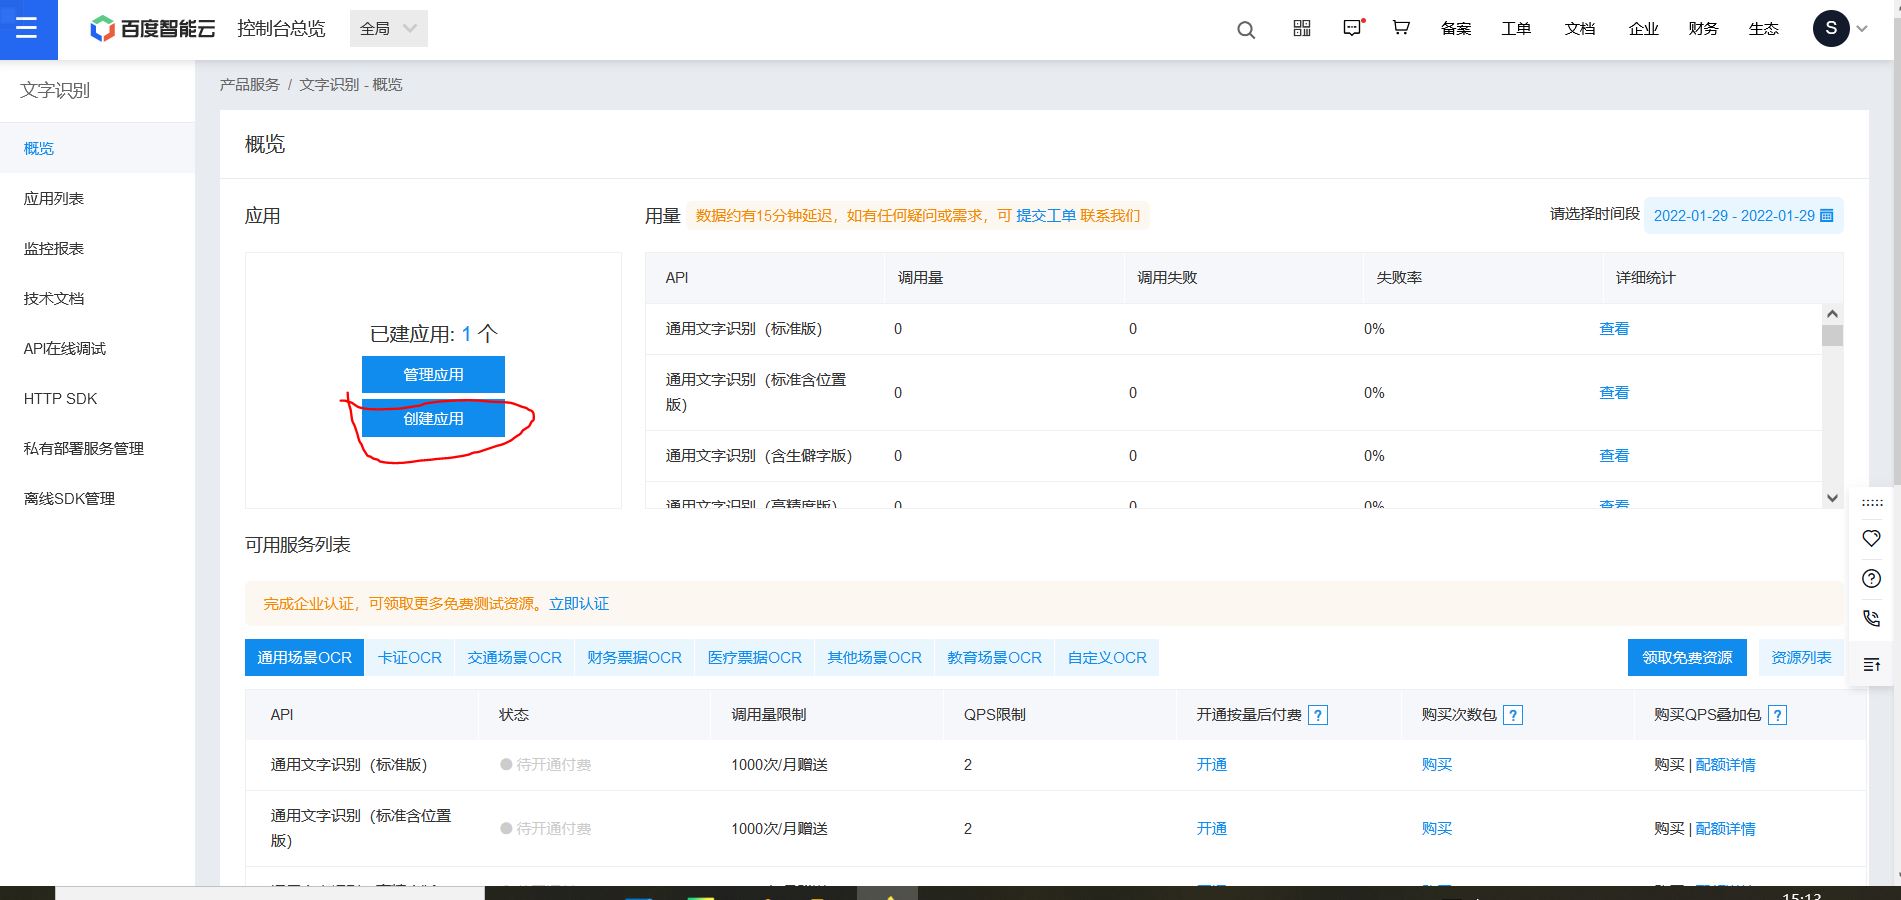Image resolution: width=1901 pixels, height=900 pixels.
Task: Click 产品服务 breadcrumb link
Action: pos(250,85)
